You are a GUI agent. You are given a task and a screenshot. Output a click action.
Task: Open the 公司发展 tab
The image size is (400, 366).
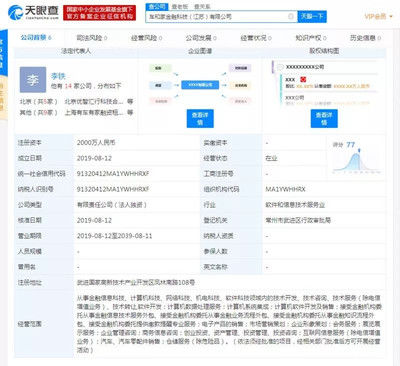coord(201,38)
